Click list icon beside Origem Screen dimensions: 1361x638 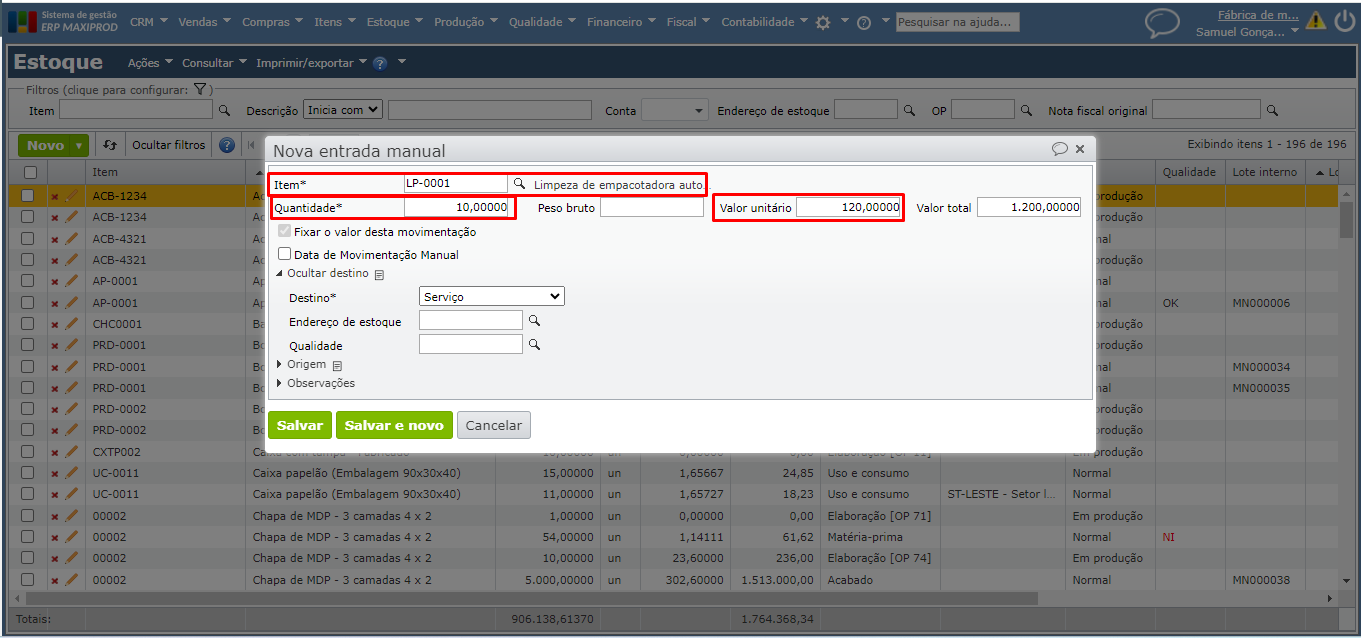pyautogui.click(x=337, y=365)
